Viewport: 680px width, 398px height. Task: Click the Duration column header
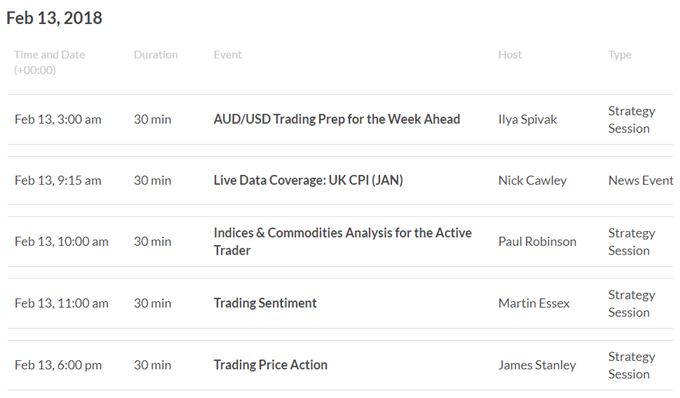click(x=156, y=55)
